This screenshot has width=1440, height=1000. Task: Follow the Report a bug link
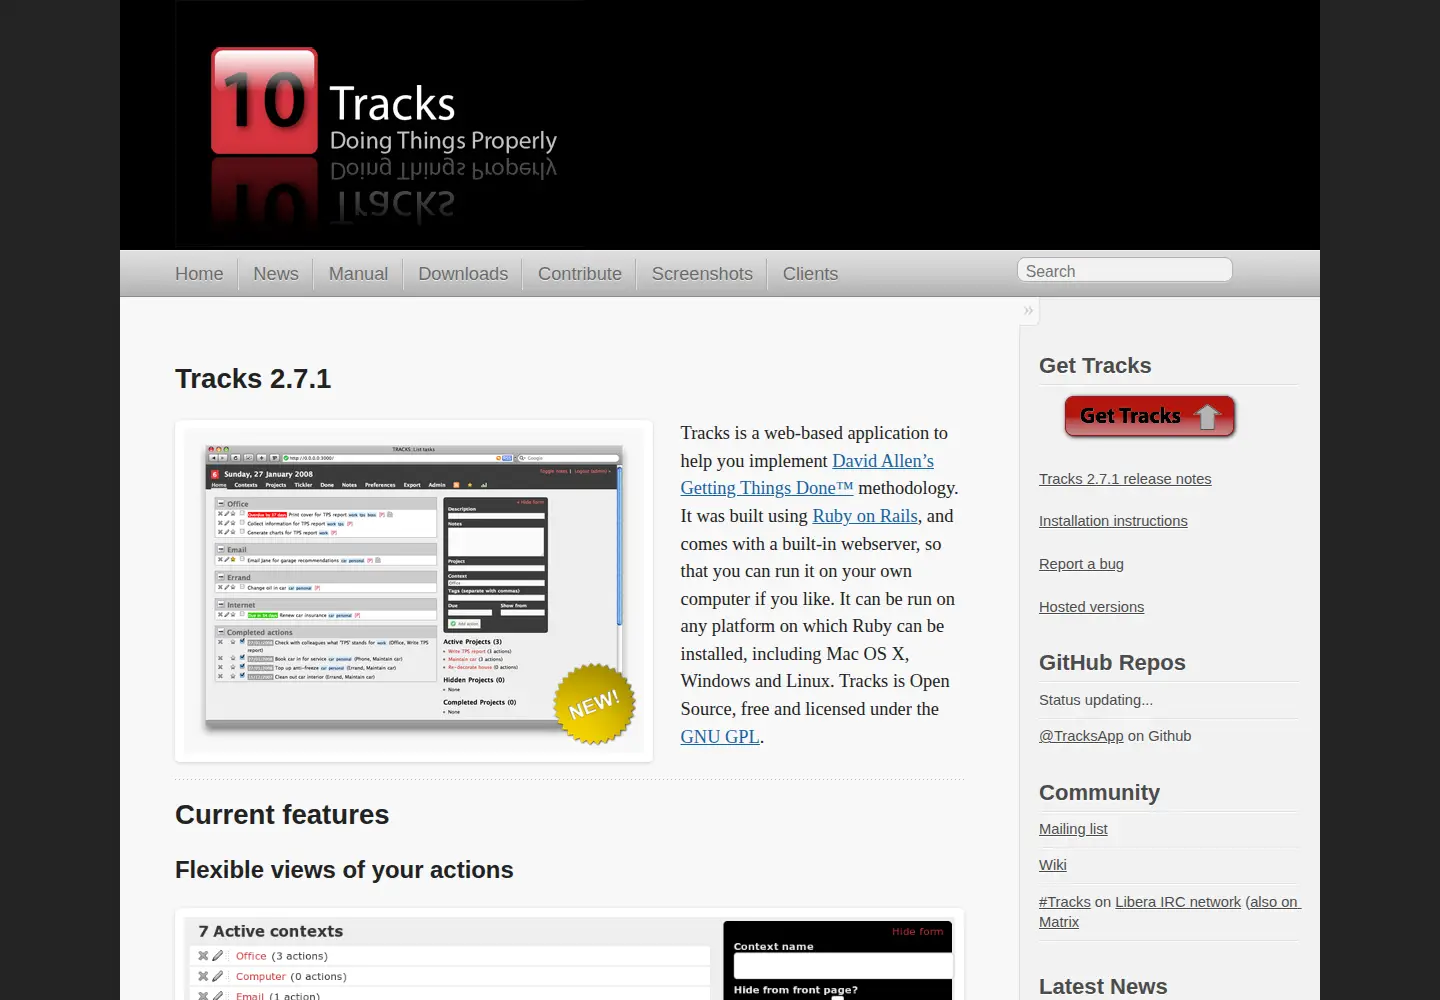(x=1081, y=564)
